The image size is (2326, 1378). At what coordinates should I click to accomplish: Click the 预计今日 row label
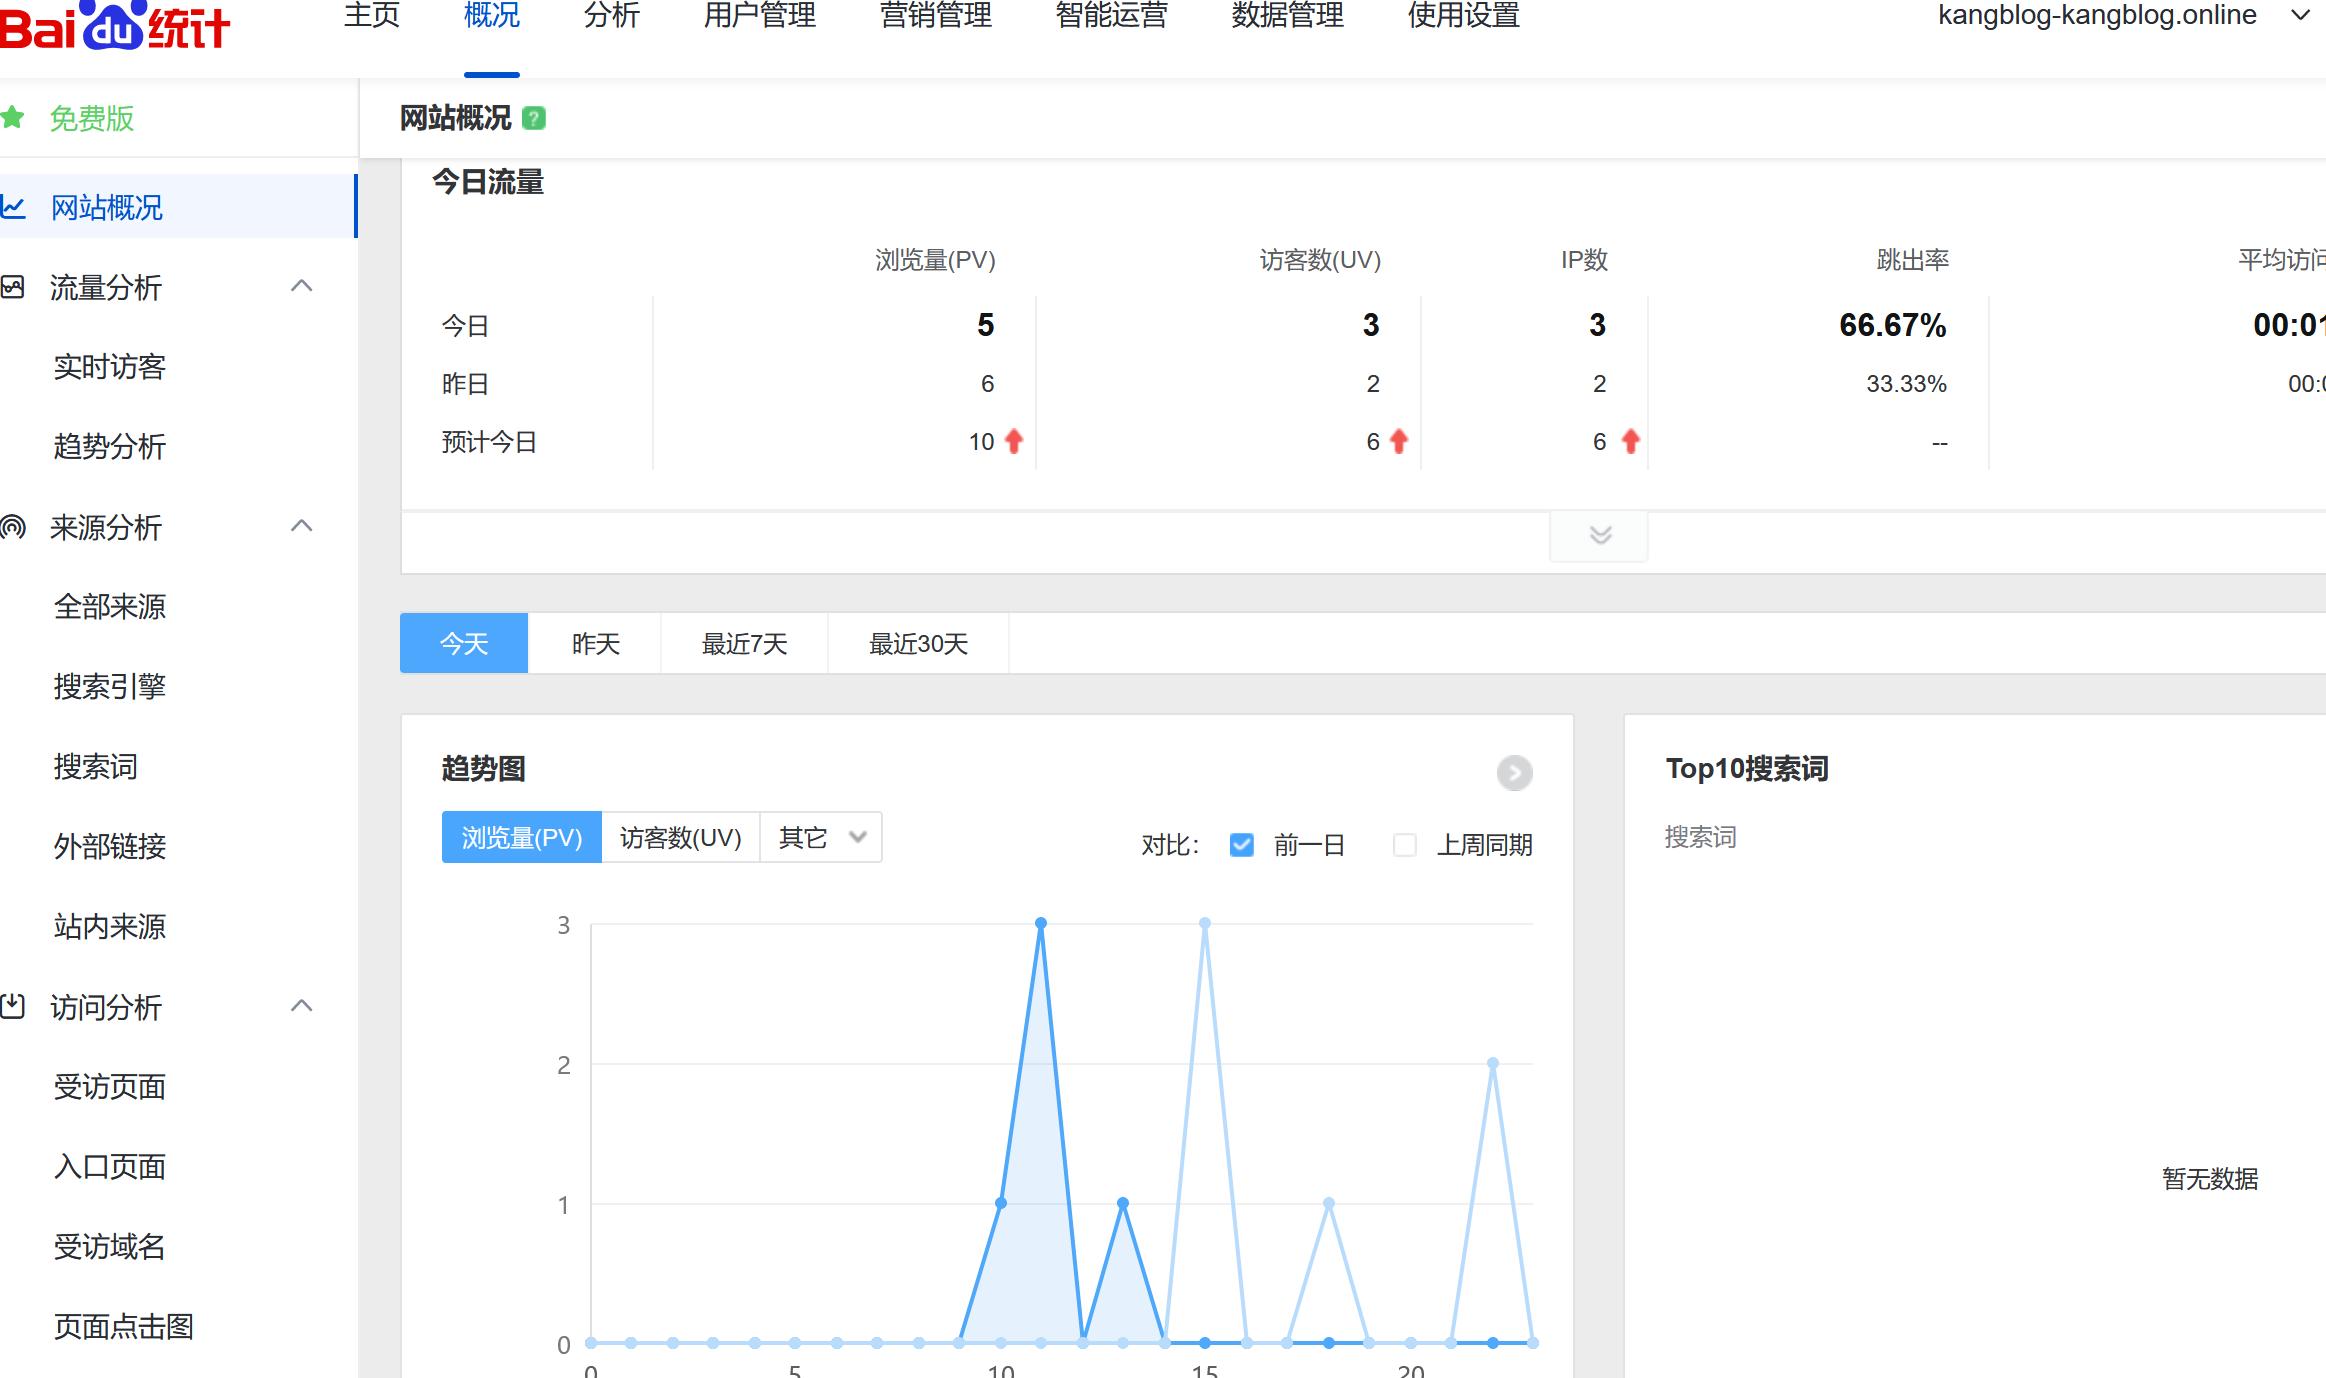click(489, 442)
